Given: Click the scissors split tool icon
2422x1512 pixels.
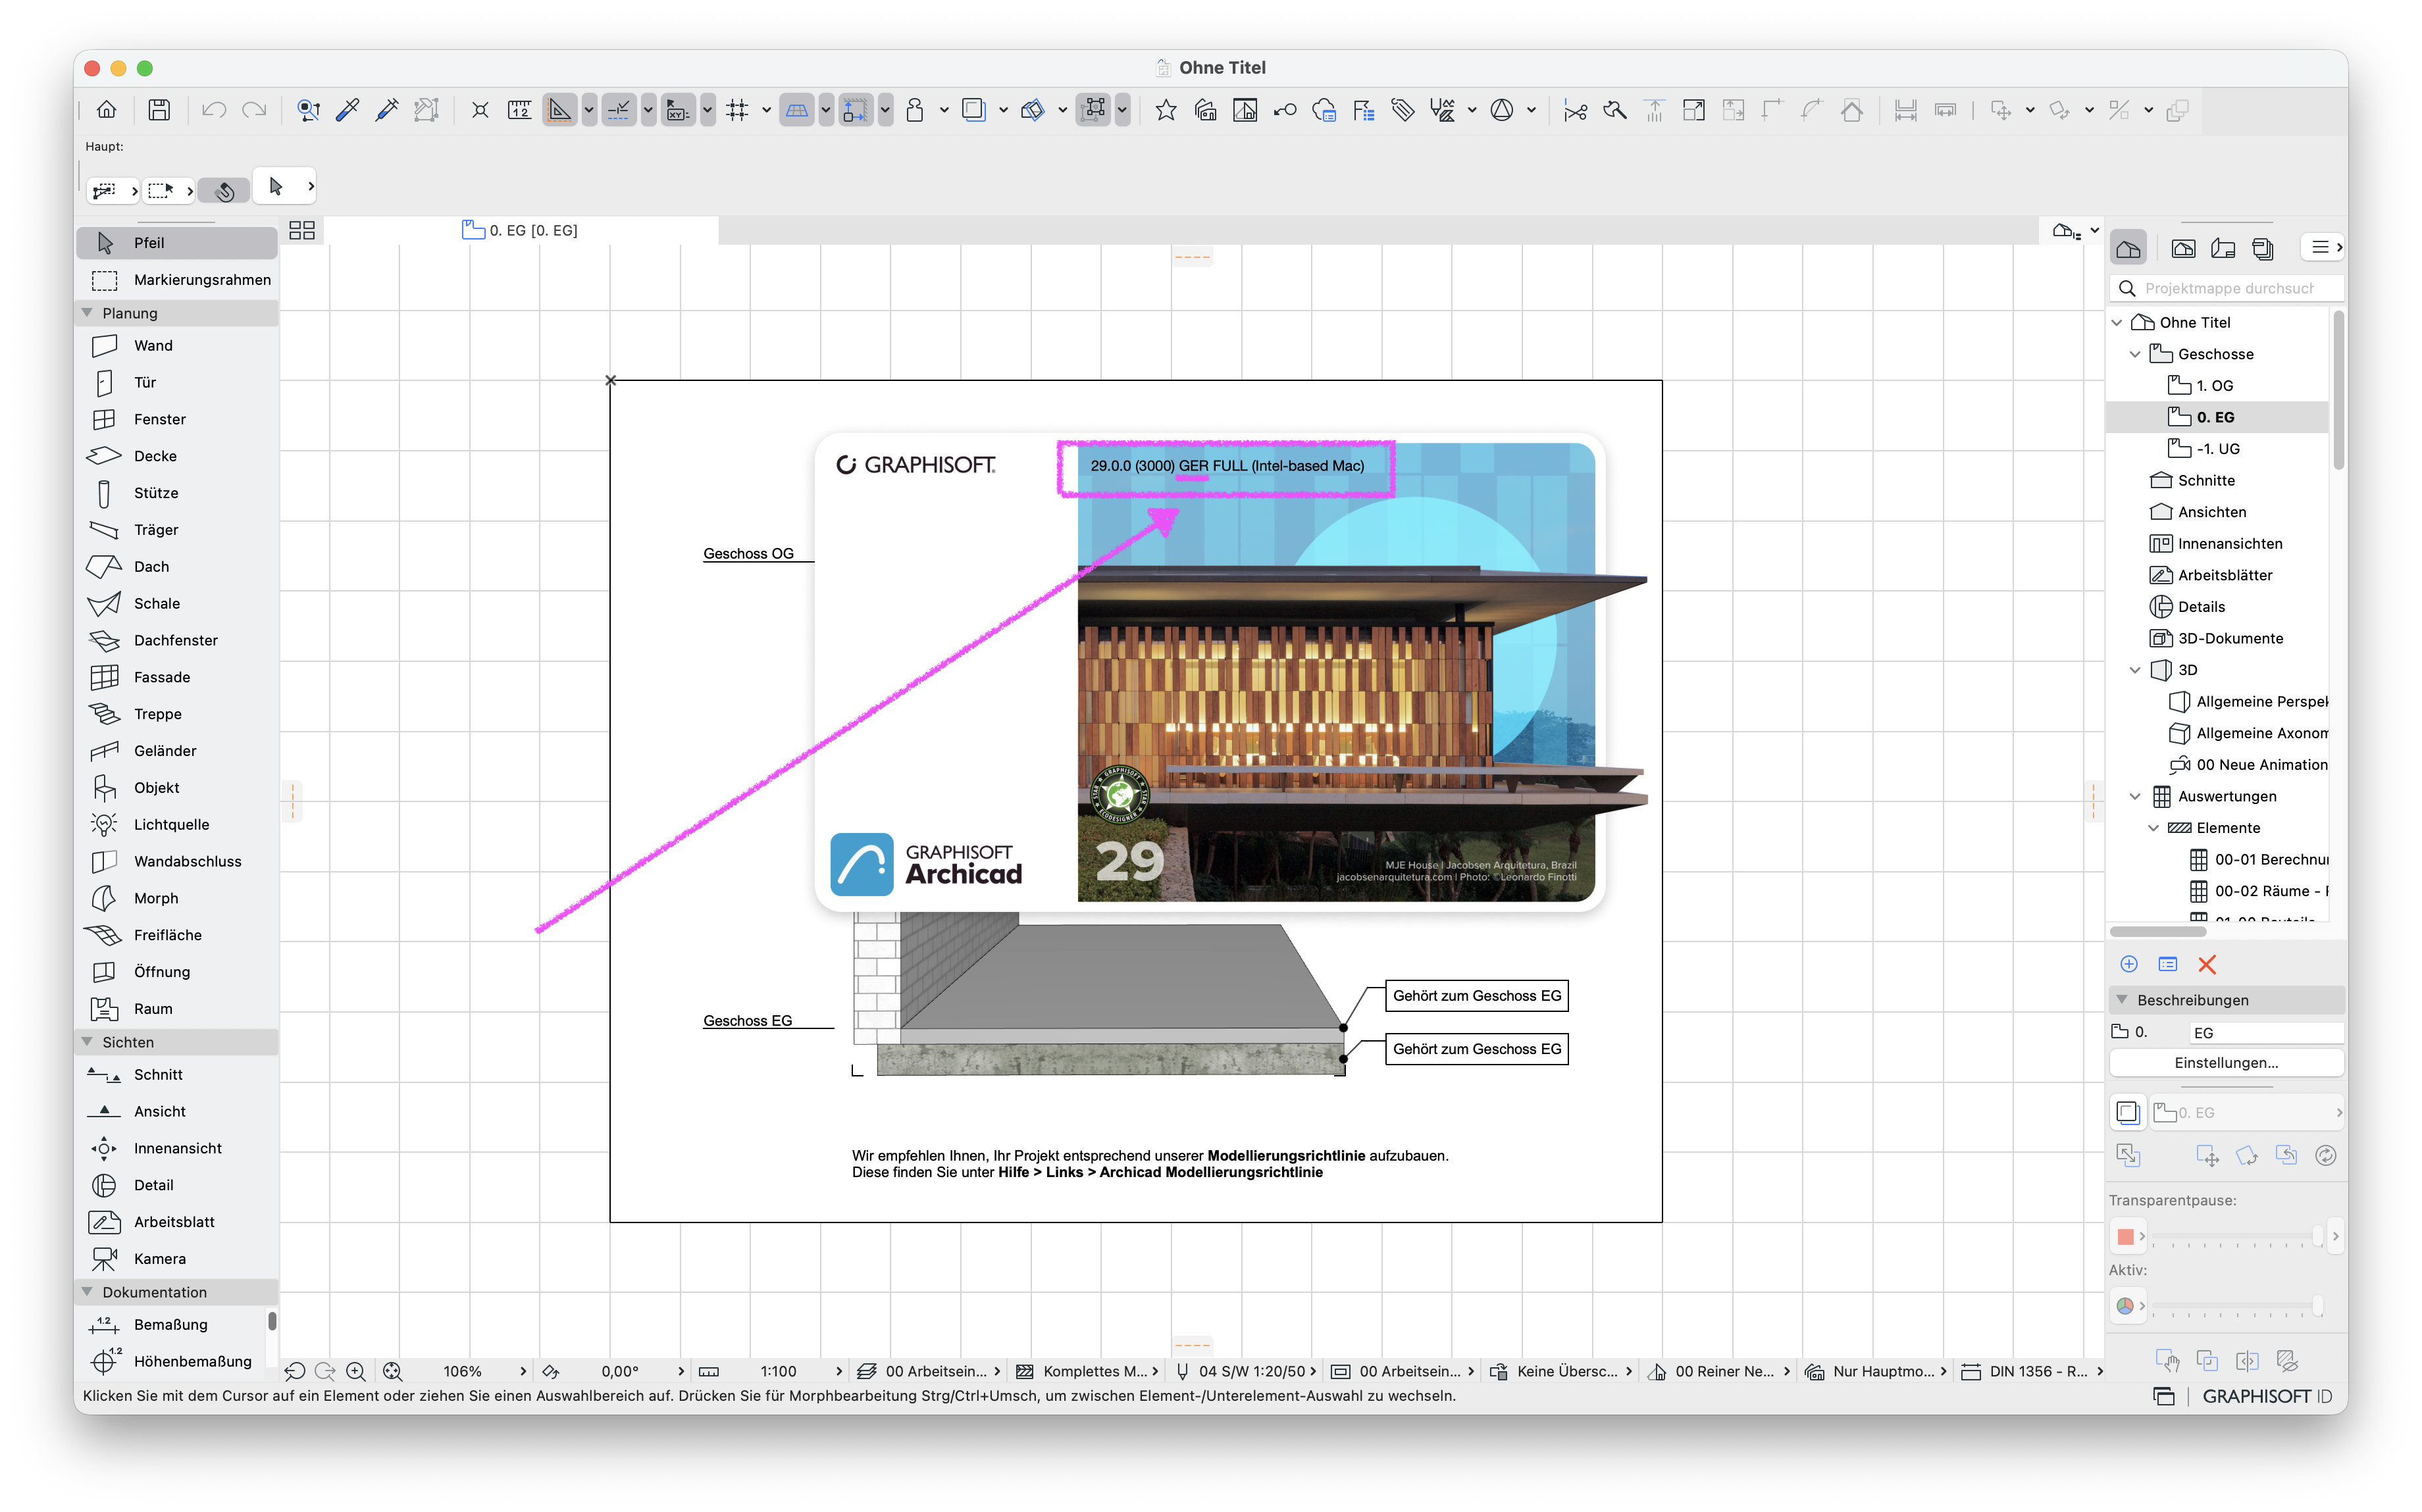Looking at the screenshot, I should 1575,110.
